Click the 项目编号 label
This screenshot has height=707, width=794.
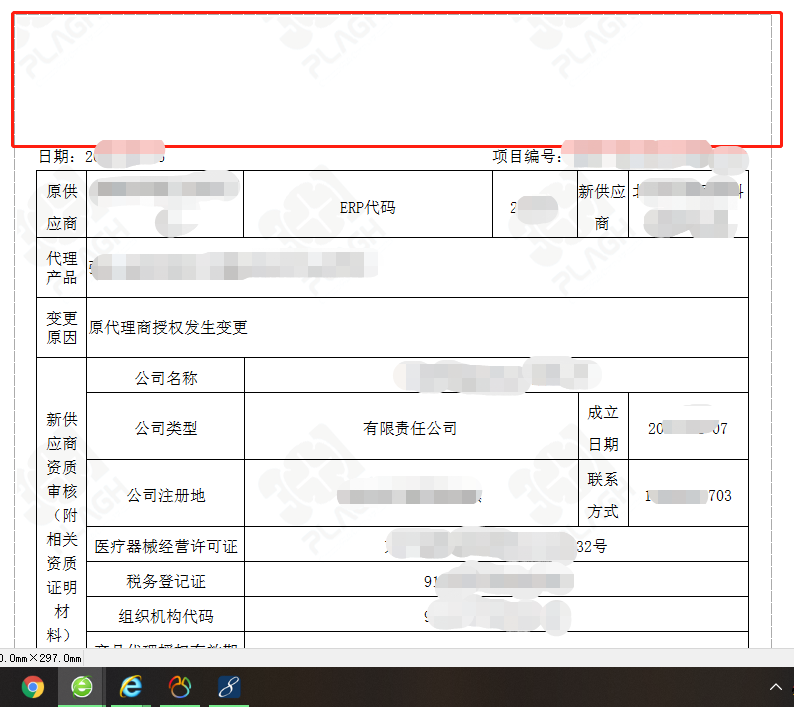[527, 156]
